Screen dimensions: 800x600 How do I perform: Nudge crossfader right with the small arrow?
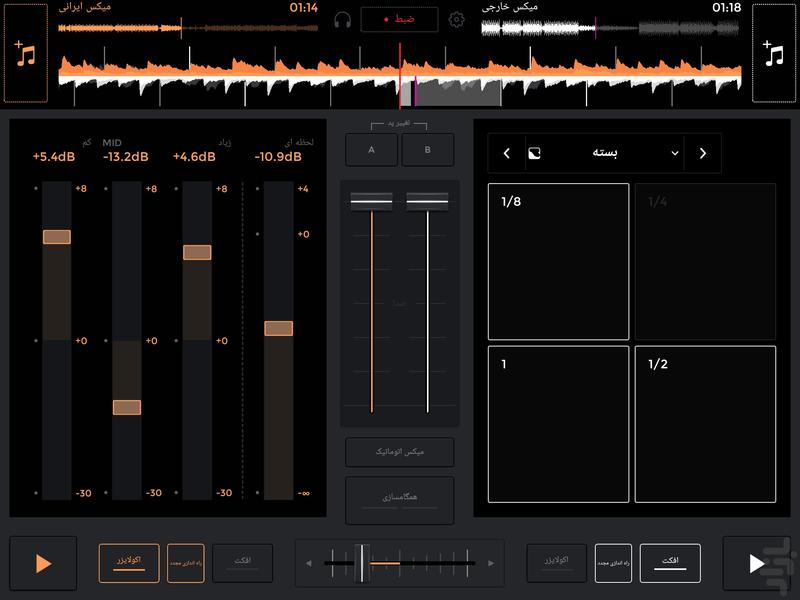[489, 564]
